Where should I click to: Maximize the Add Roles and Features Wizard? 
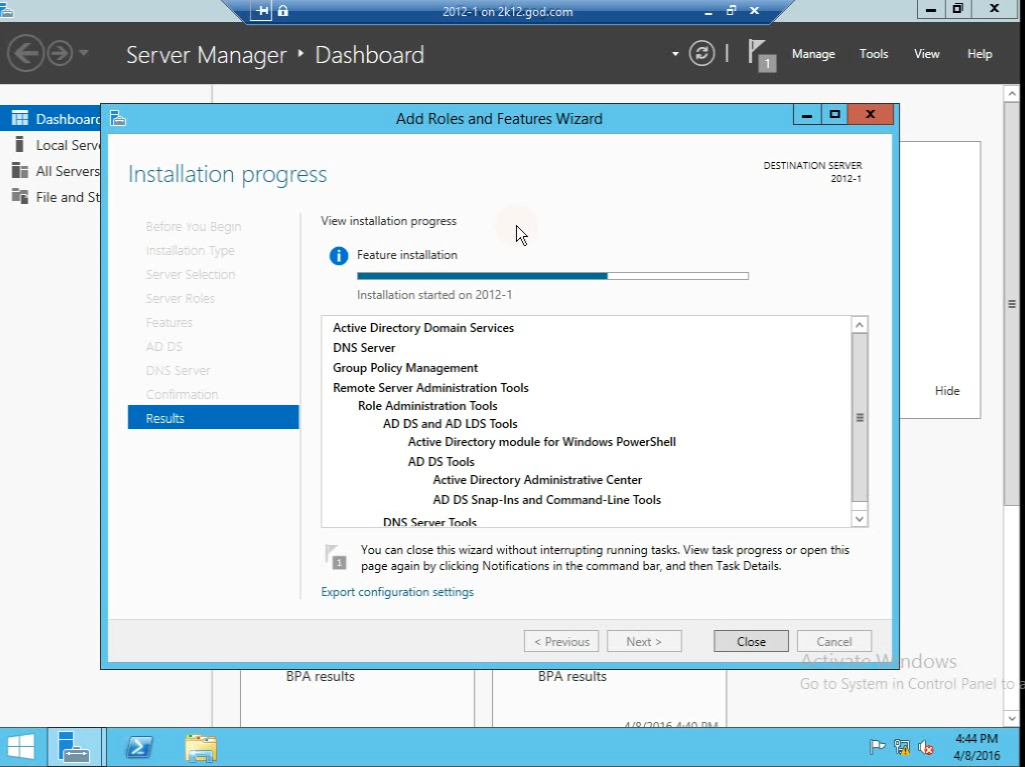pos(834,115)
